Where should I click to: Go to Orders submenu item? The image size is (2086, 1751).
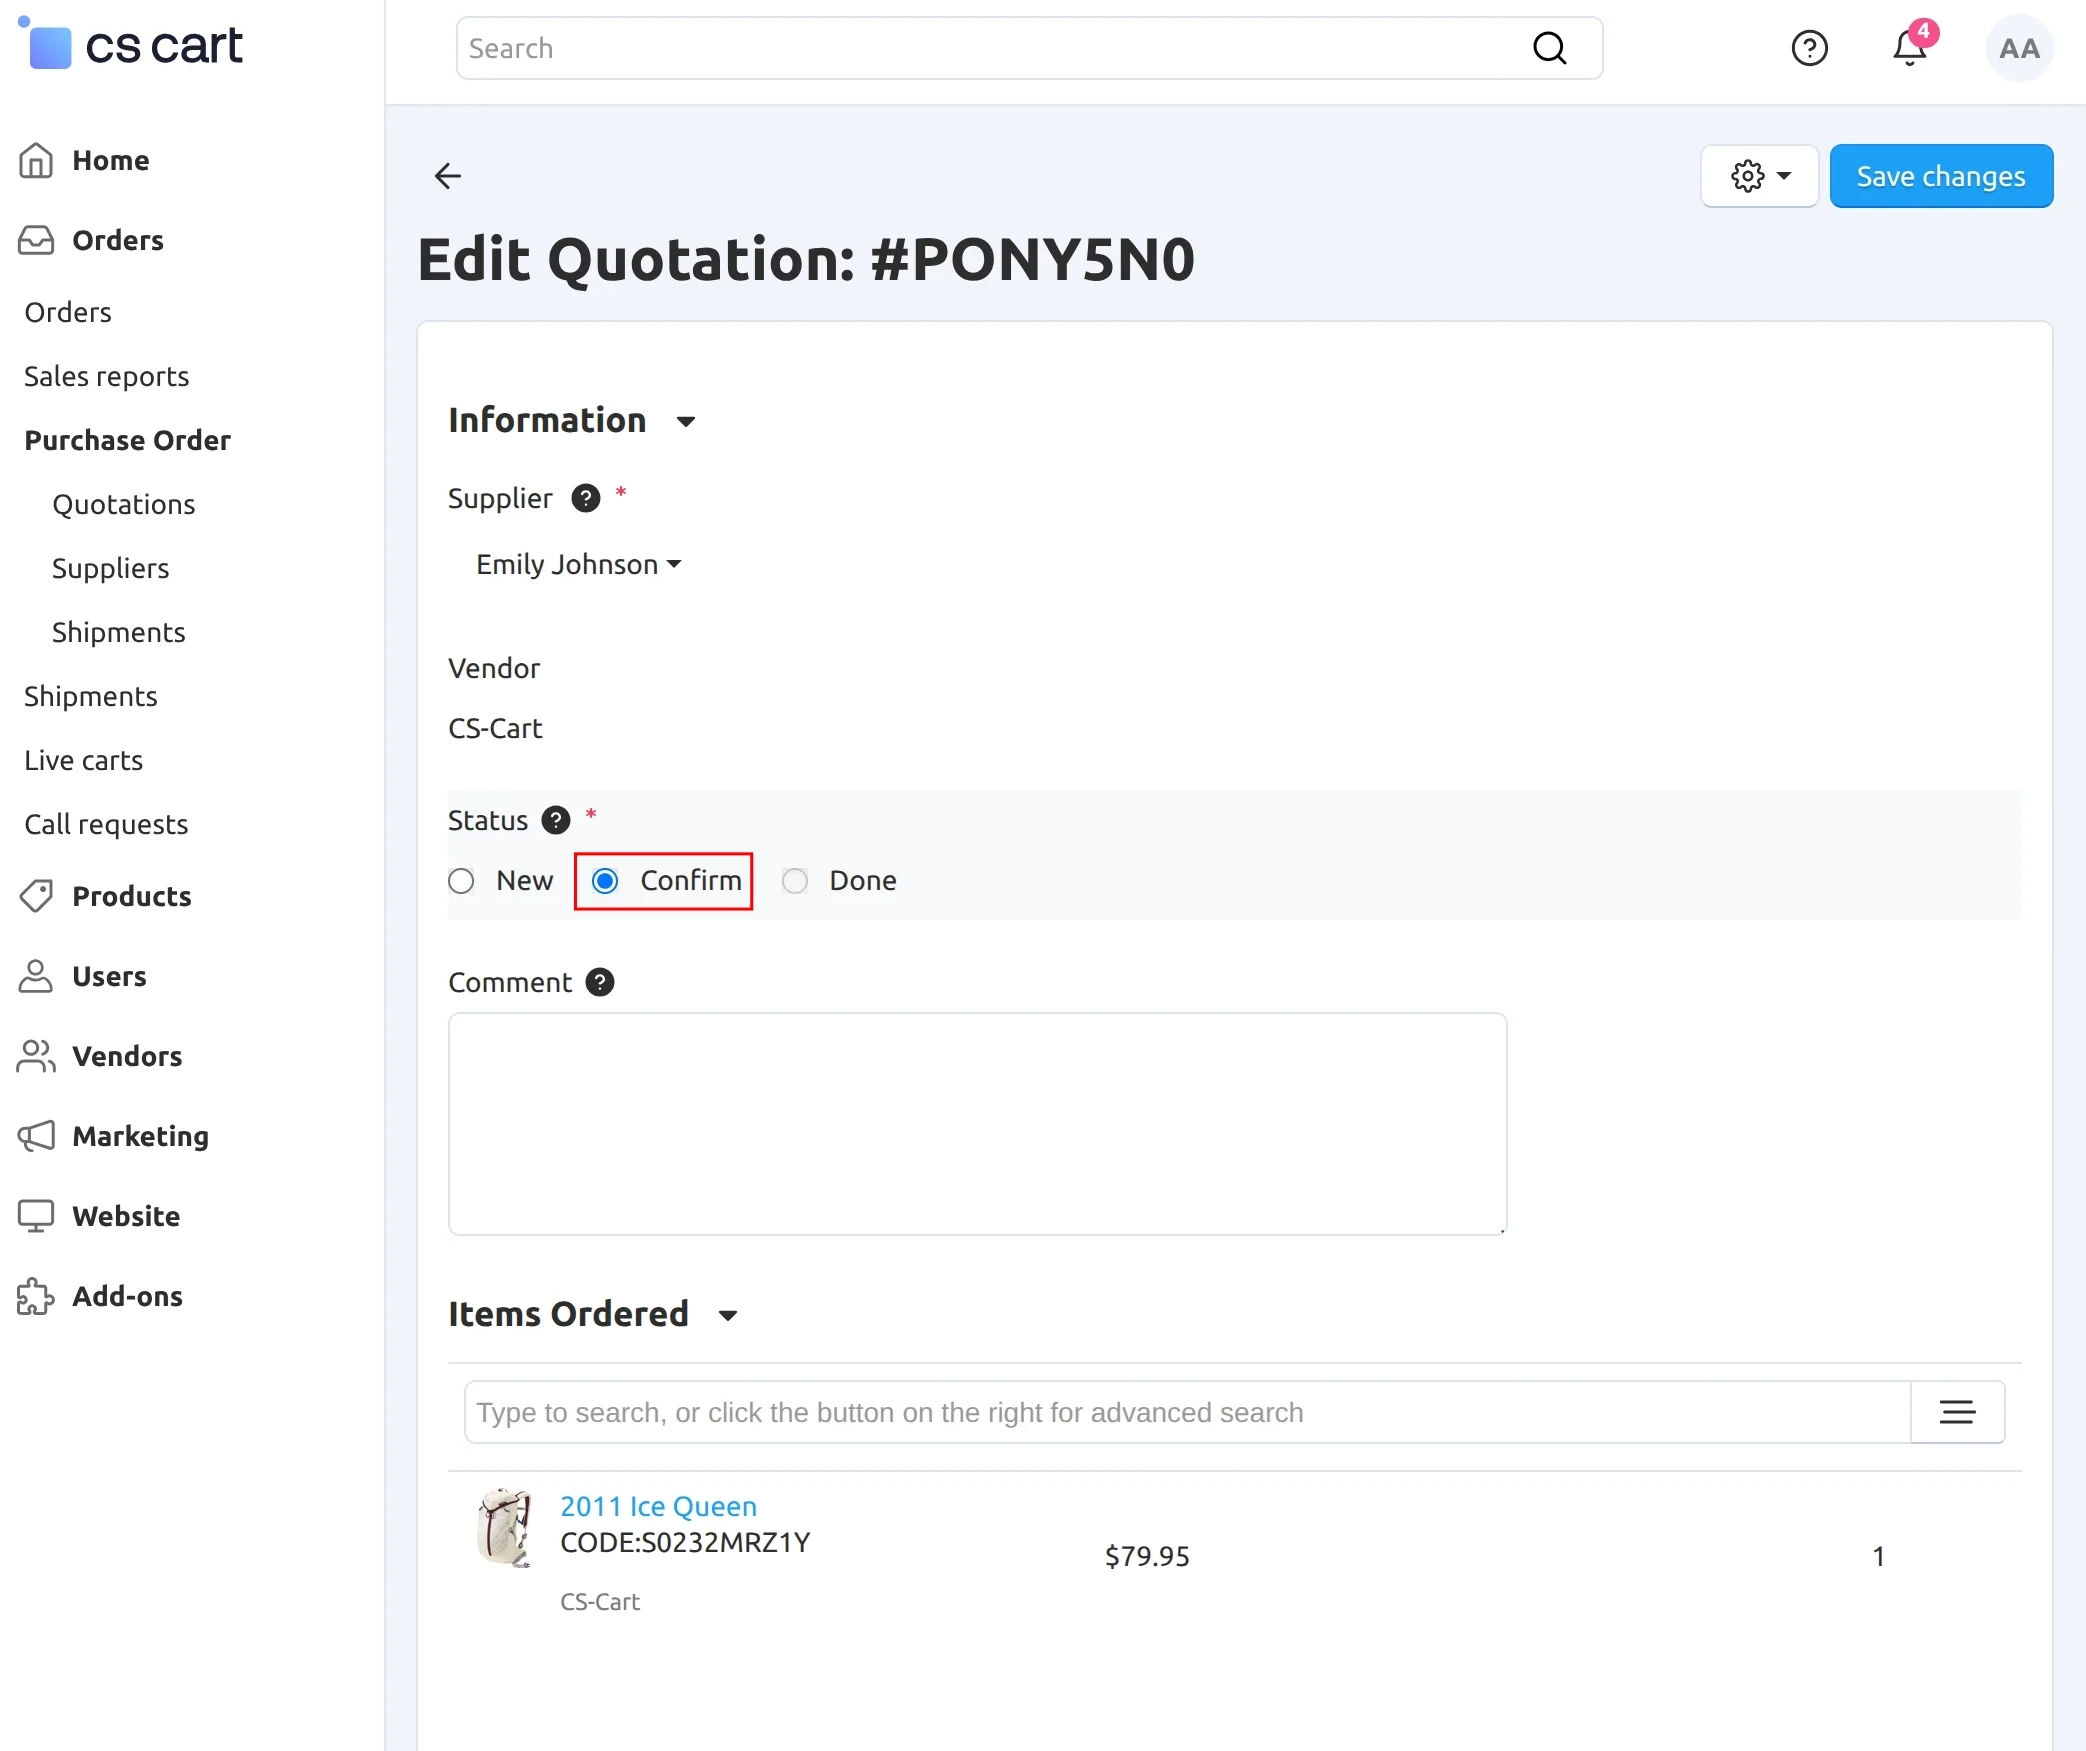tap(68, 312)
